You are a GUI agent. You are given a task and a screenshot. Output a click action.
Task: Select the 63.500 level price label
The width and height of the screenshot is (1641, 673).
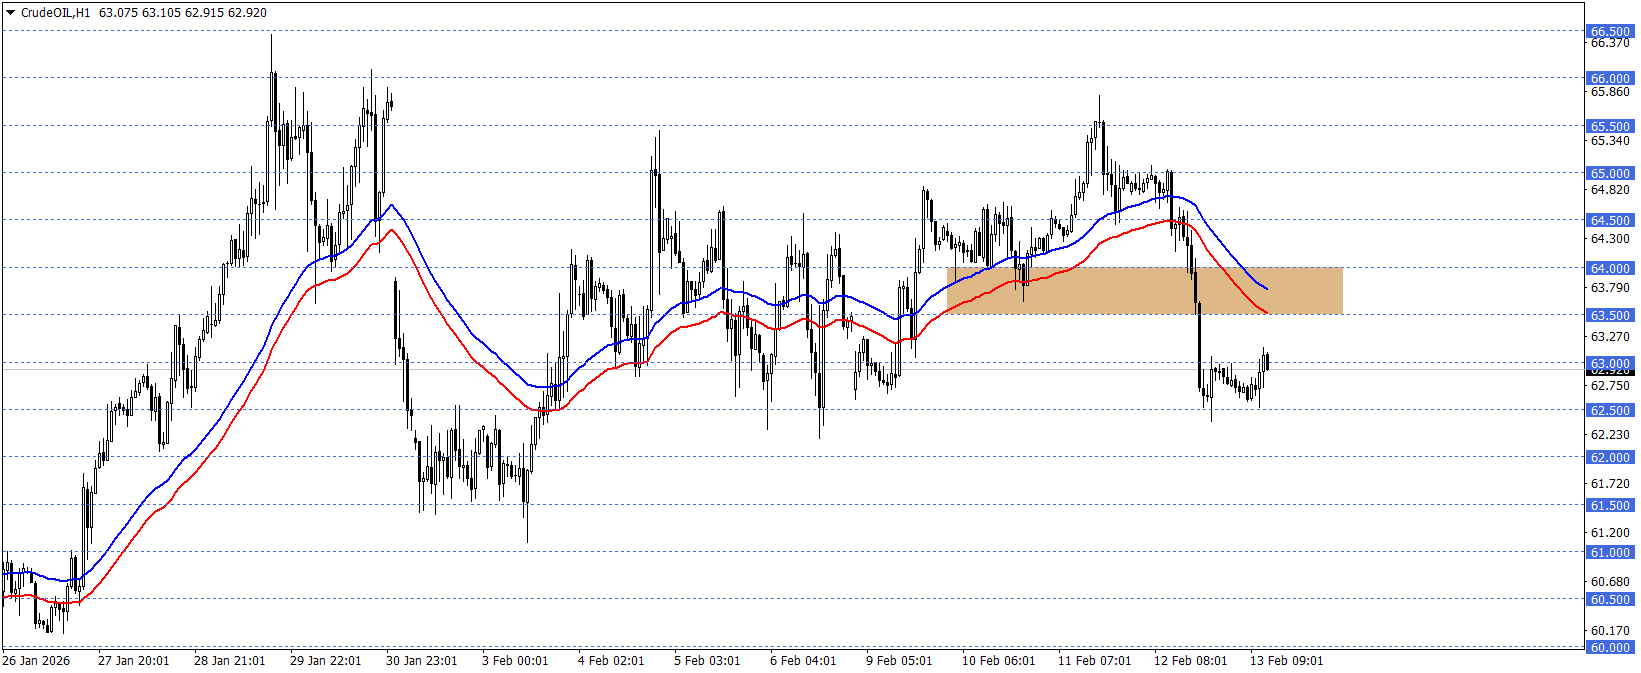coord(1610,315)
